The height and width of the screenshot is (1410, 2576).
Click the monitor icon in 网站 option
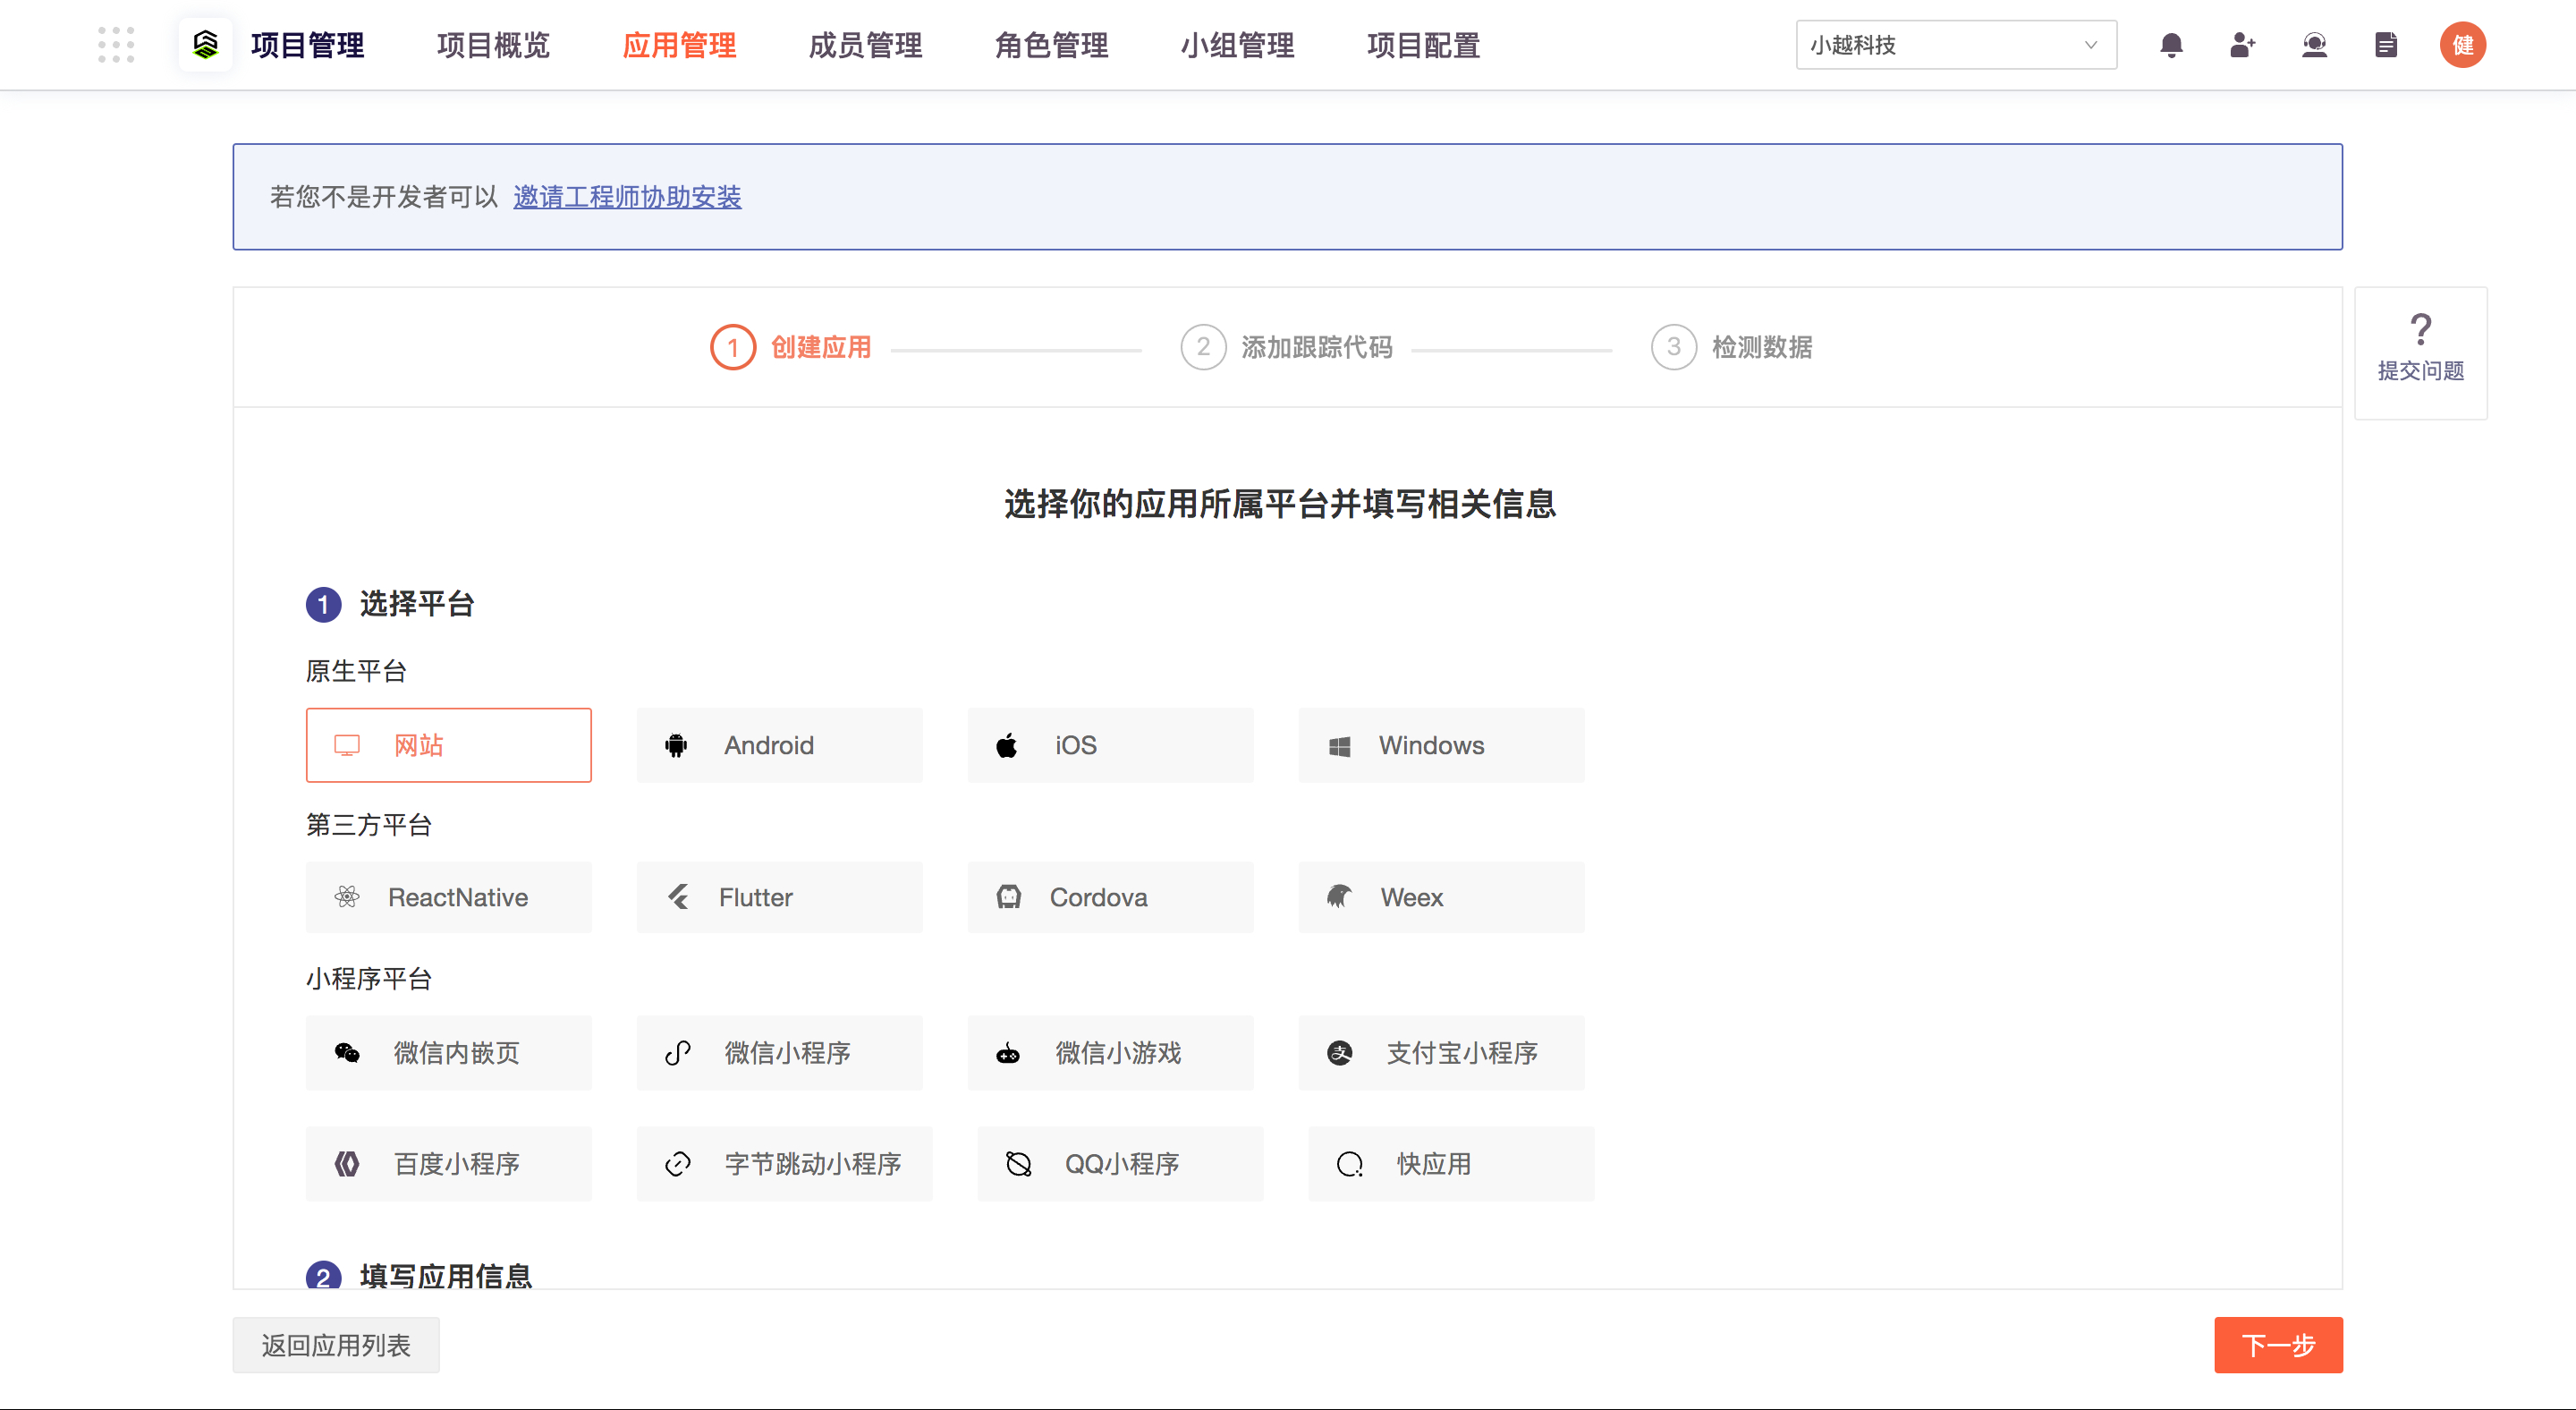point(347,745)
